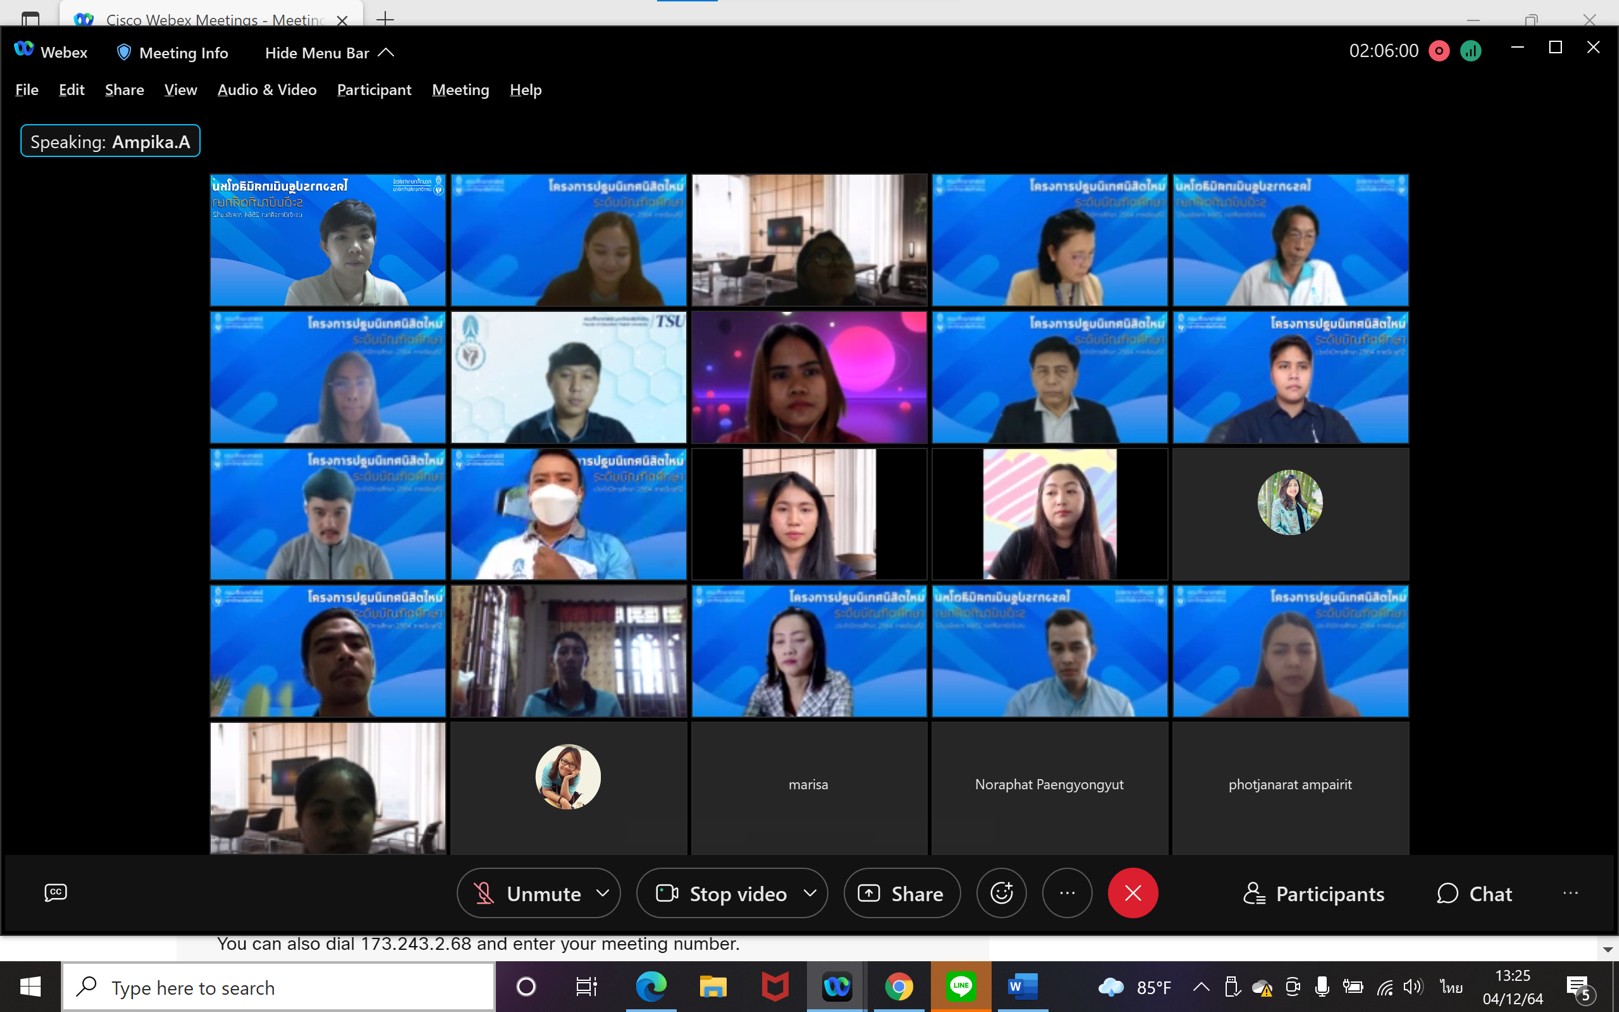Click the green connection quality icon

1471,51
